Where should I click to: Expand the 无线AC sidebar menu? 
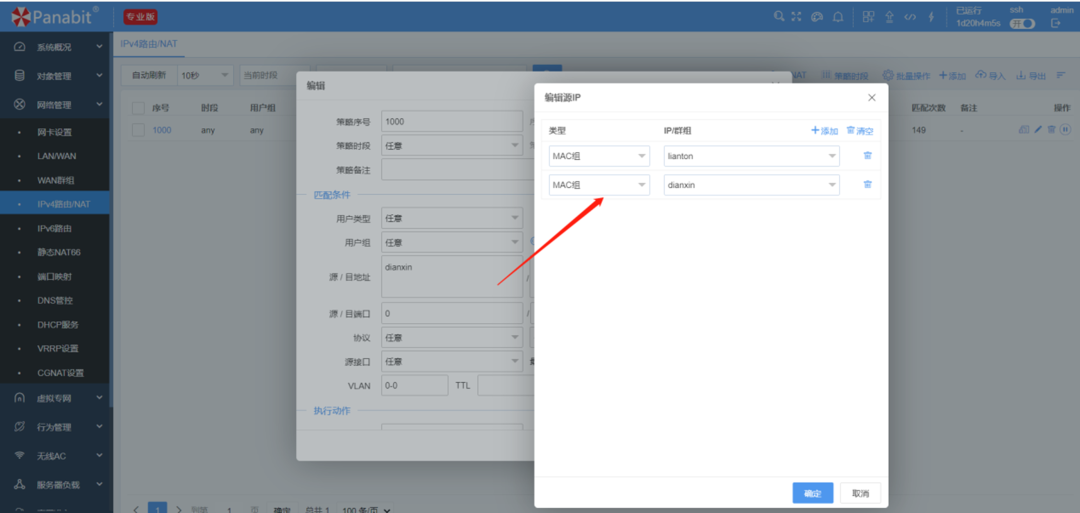click(56, 456)
